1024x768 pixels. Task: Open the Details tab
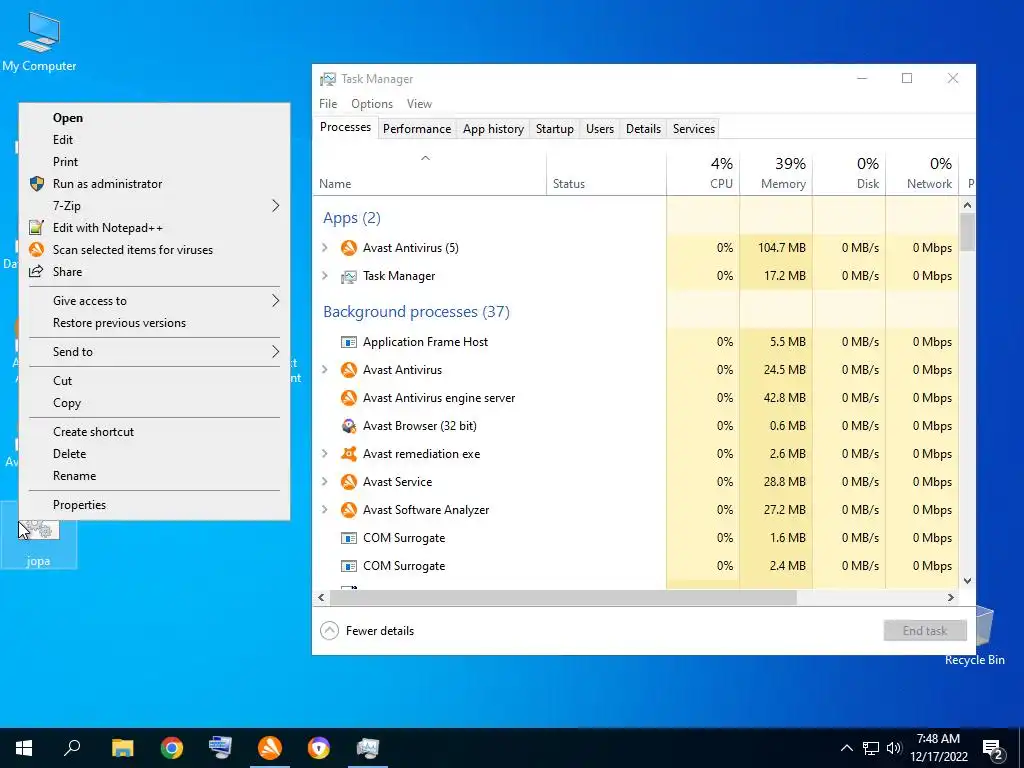[x=643, y=129]
